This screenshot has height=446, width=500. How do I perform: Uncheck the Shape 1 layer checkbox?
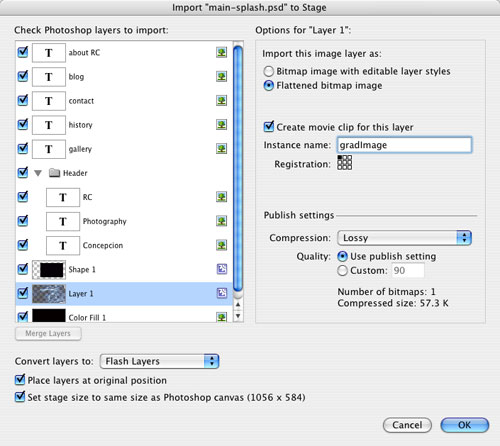click(x=23, y=268)
